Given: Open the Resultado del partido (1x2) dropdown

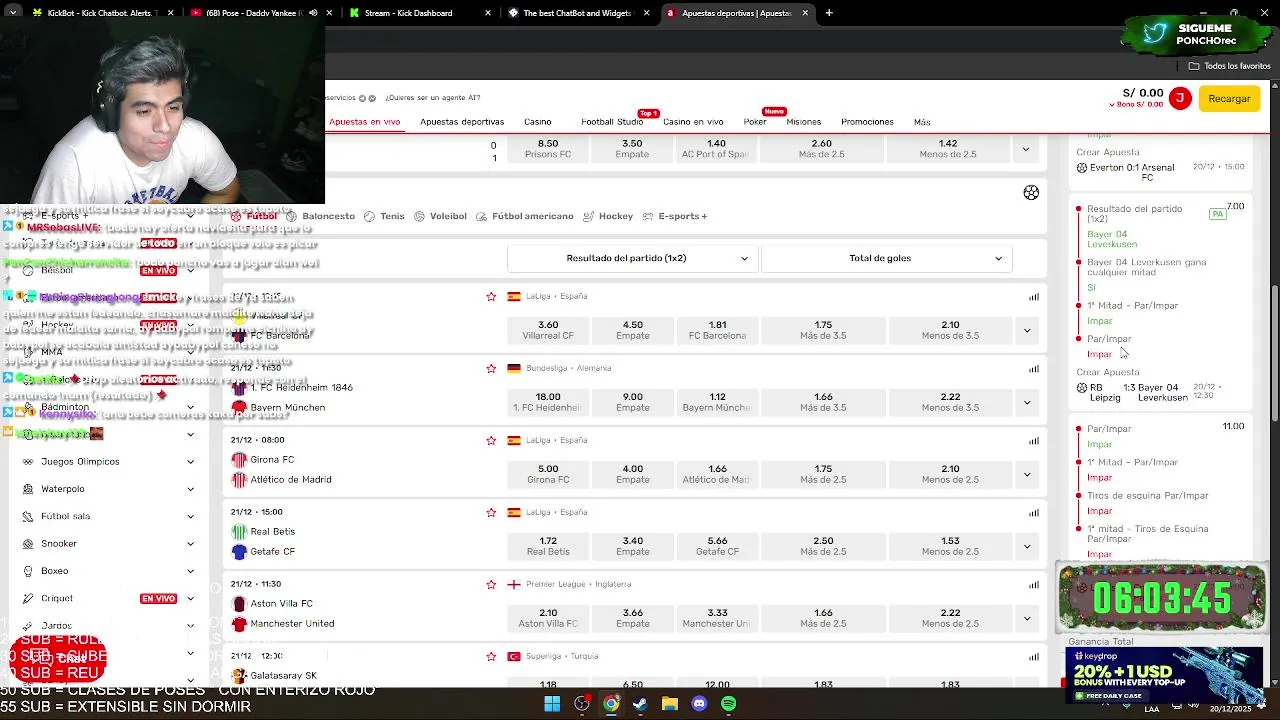Looking at the screenshot, I should tap(632, 258).
